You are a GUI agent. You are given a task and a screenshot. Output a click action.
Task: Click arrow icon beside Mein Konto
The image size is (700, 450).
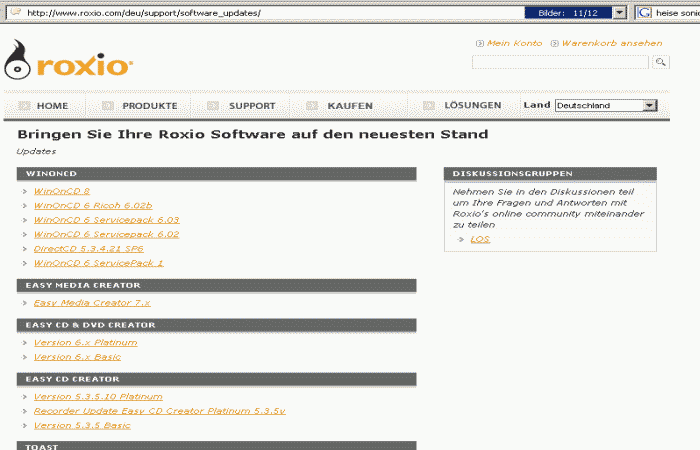tap(480, 44)
